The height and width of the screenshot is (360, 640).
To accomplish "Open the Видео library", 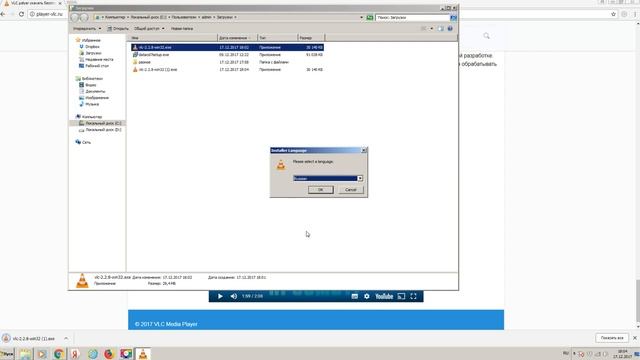I will pos(88,85).
